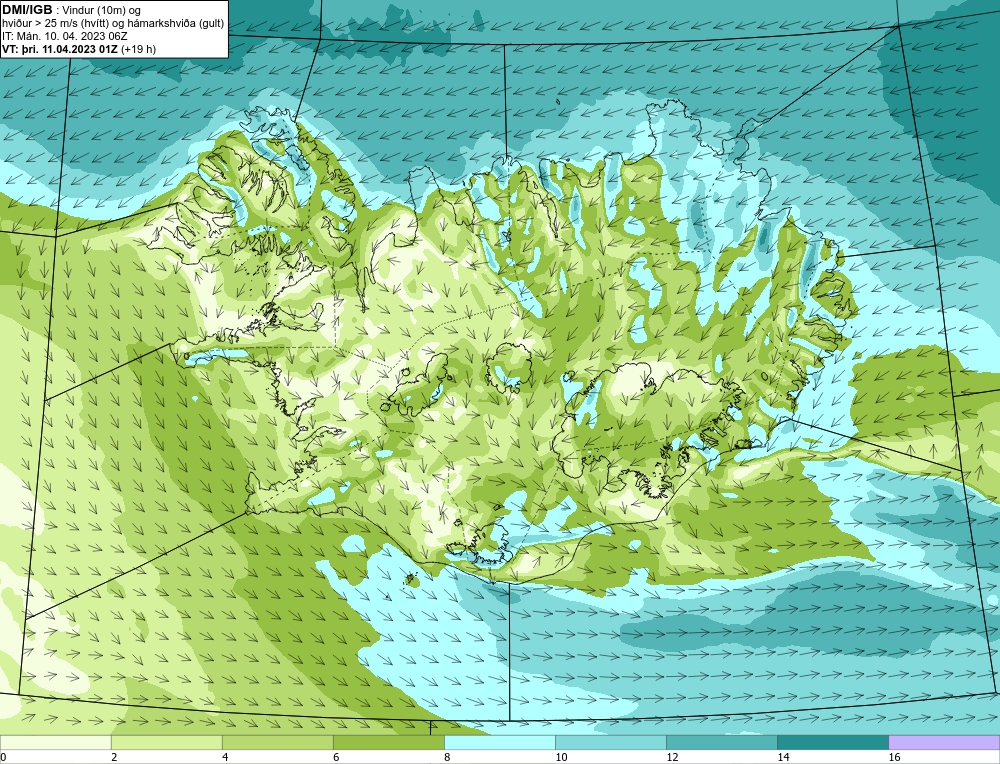1000x764 pixels.
Task: Click the 8–10 m/s light cyan legend swatch
Action: click(x=499, y=742)
